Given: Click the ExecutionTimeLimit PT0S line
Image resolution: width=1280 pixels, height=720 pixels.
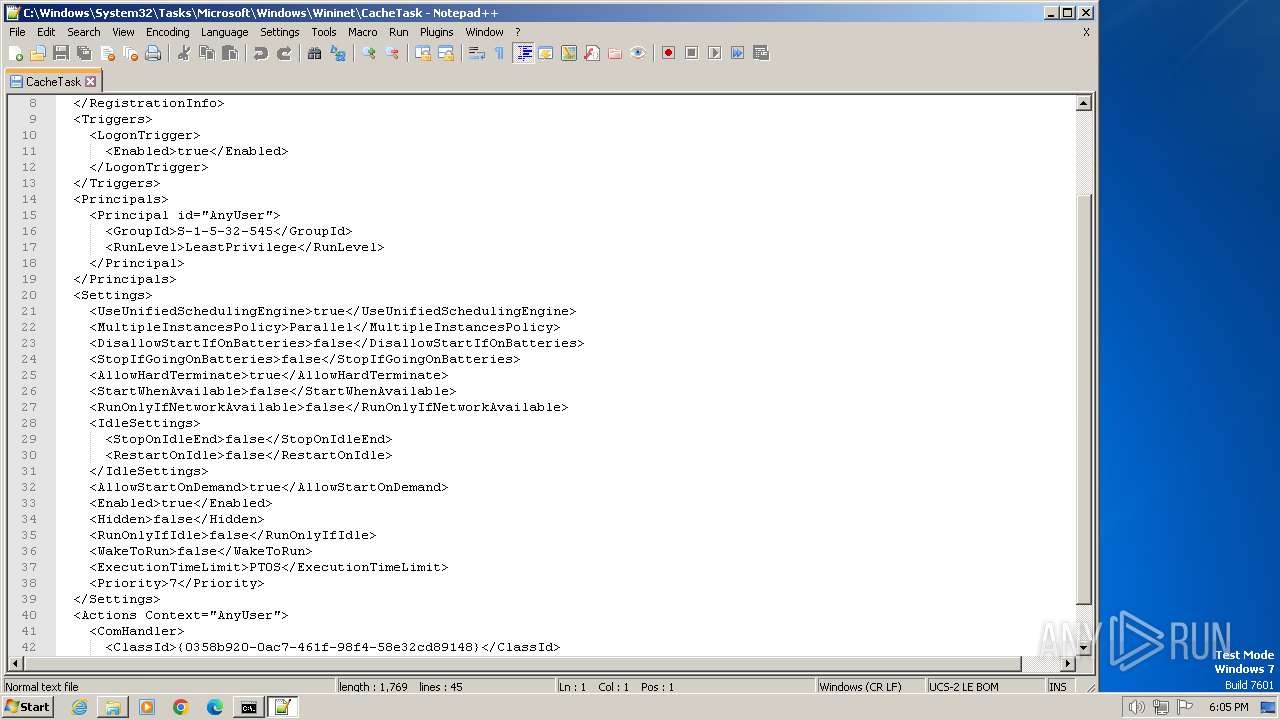Looking at the screenshot, I should coord(269,567).
